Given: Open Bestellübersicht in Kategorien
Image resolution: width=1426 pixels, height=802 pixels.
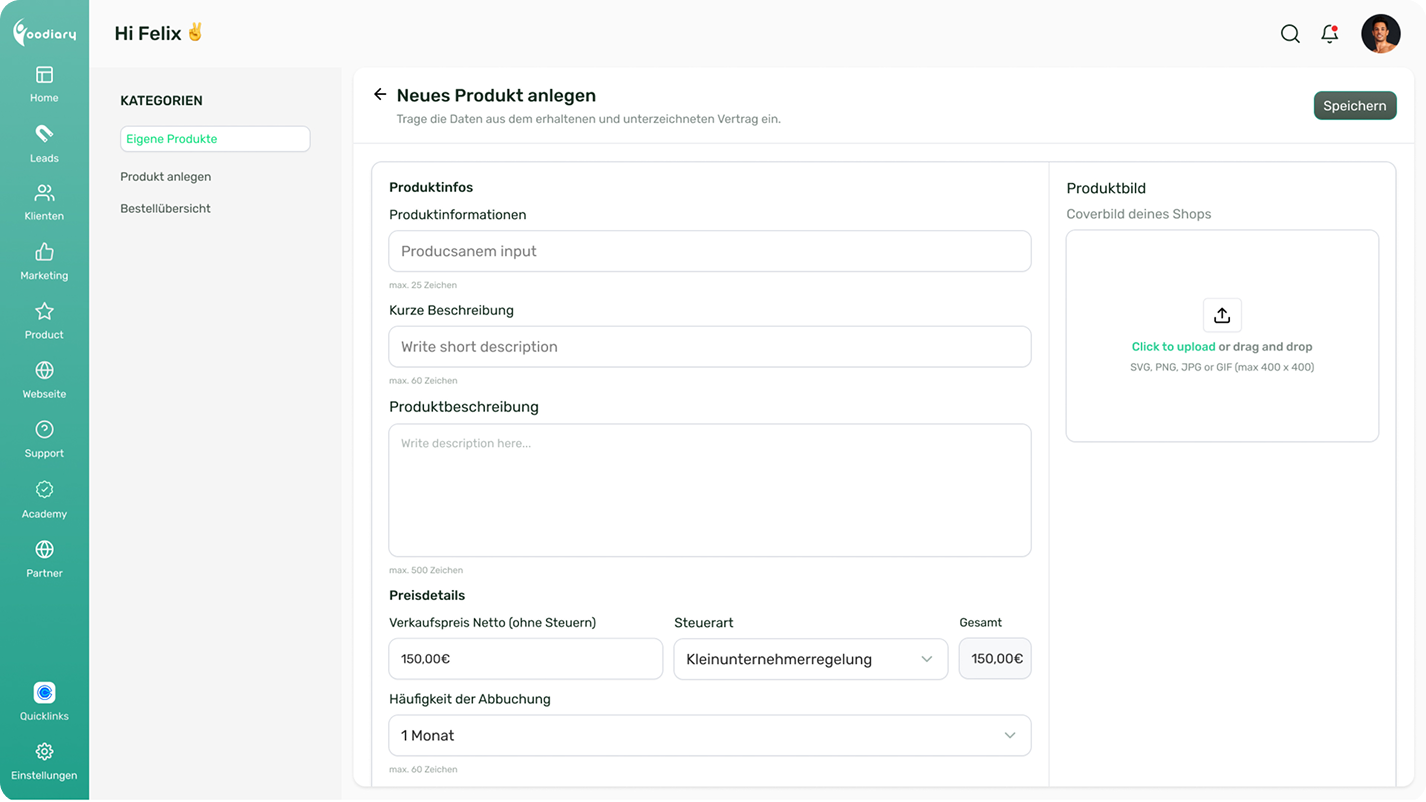Looking at the screenshot, I should (x=165, y=209).
